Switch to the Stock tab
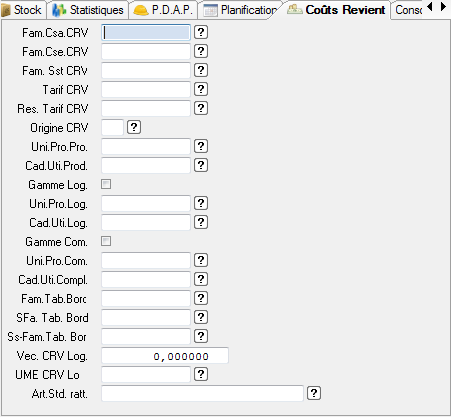 [x=22, y=10]
